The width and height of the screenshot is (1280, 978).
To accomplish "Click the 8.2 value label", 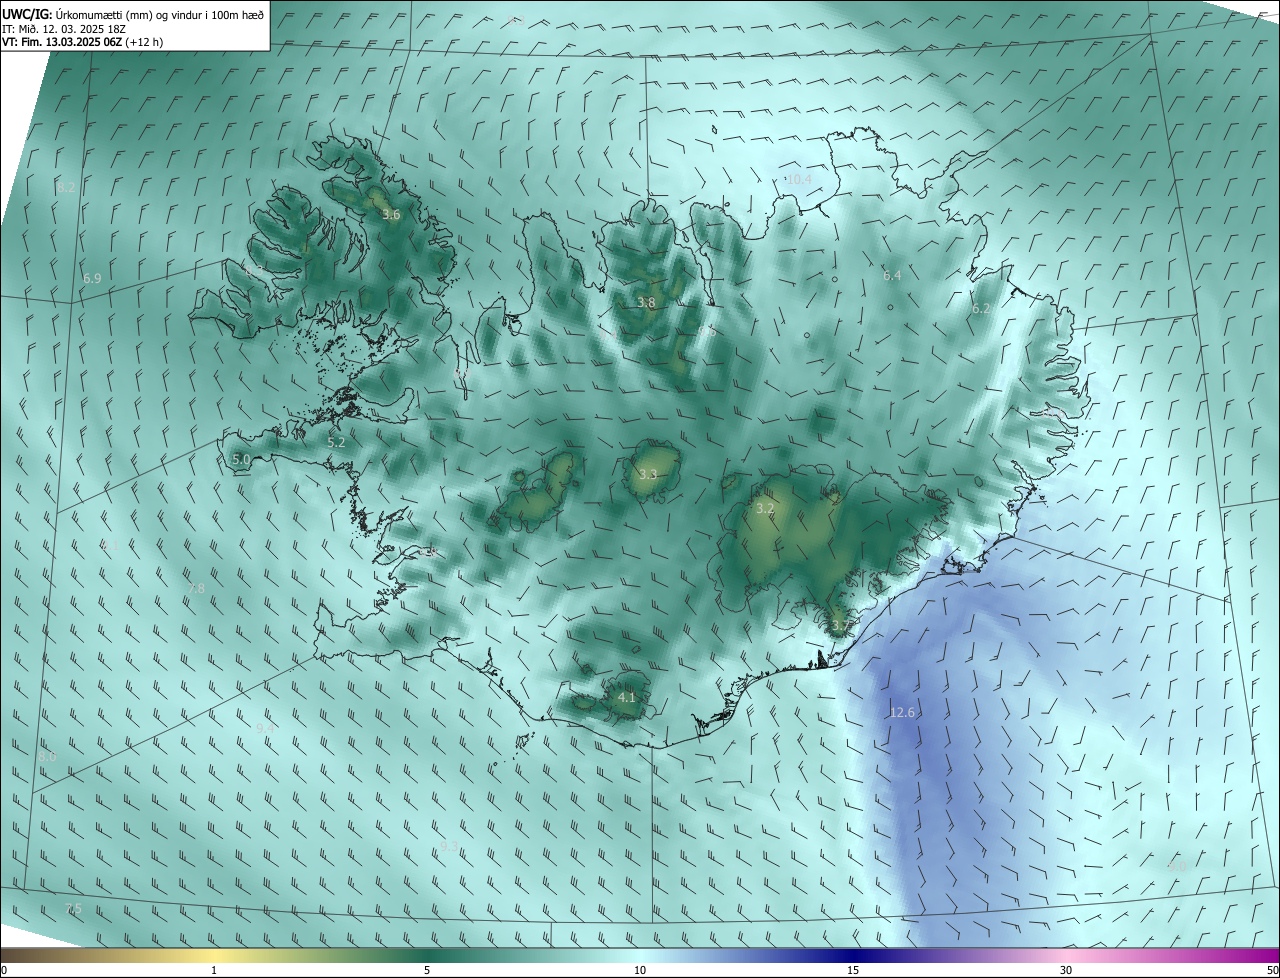I will [x=66, y=187].
